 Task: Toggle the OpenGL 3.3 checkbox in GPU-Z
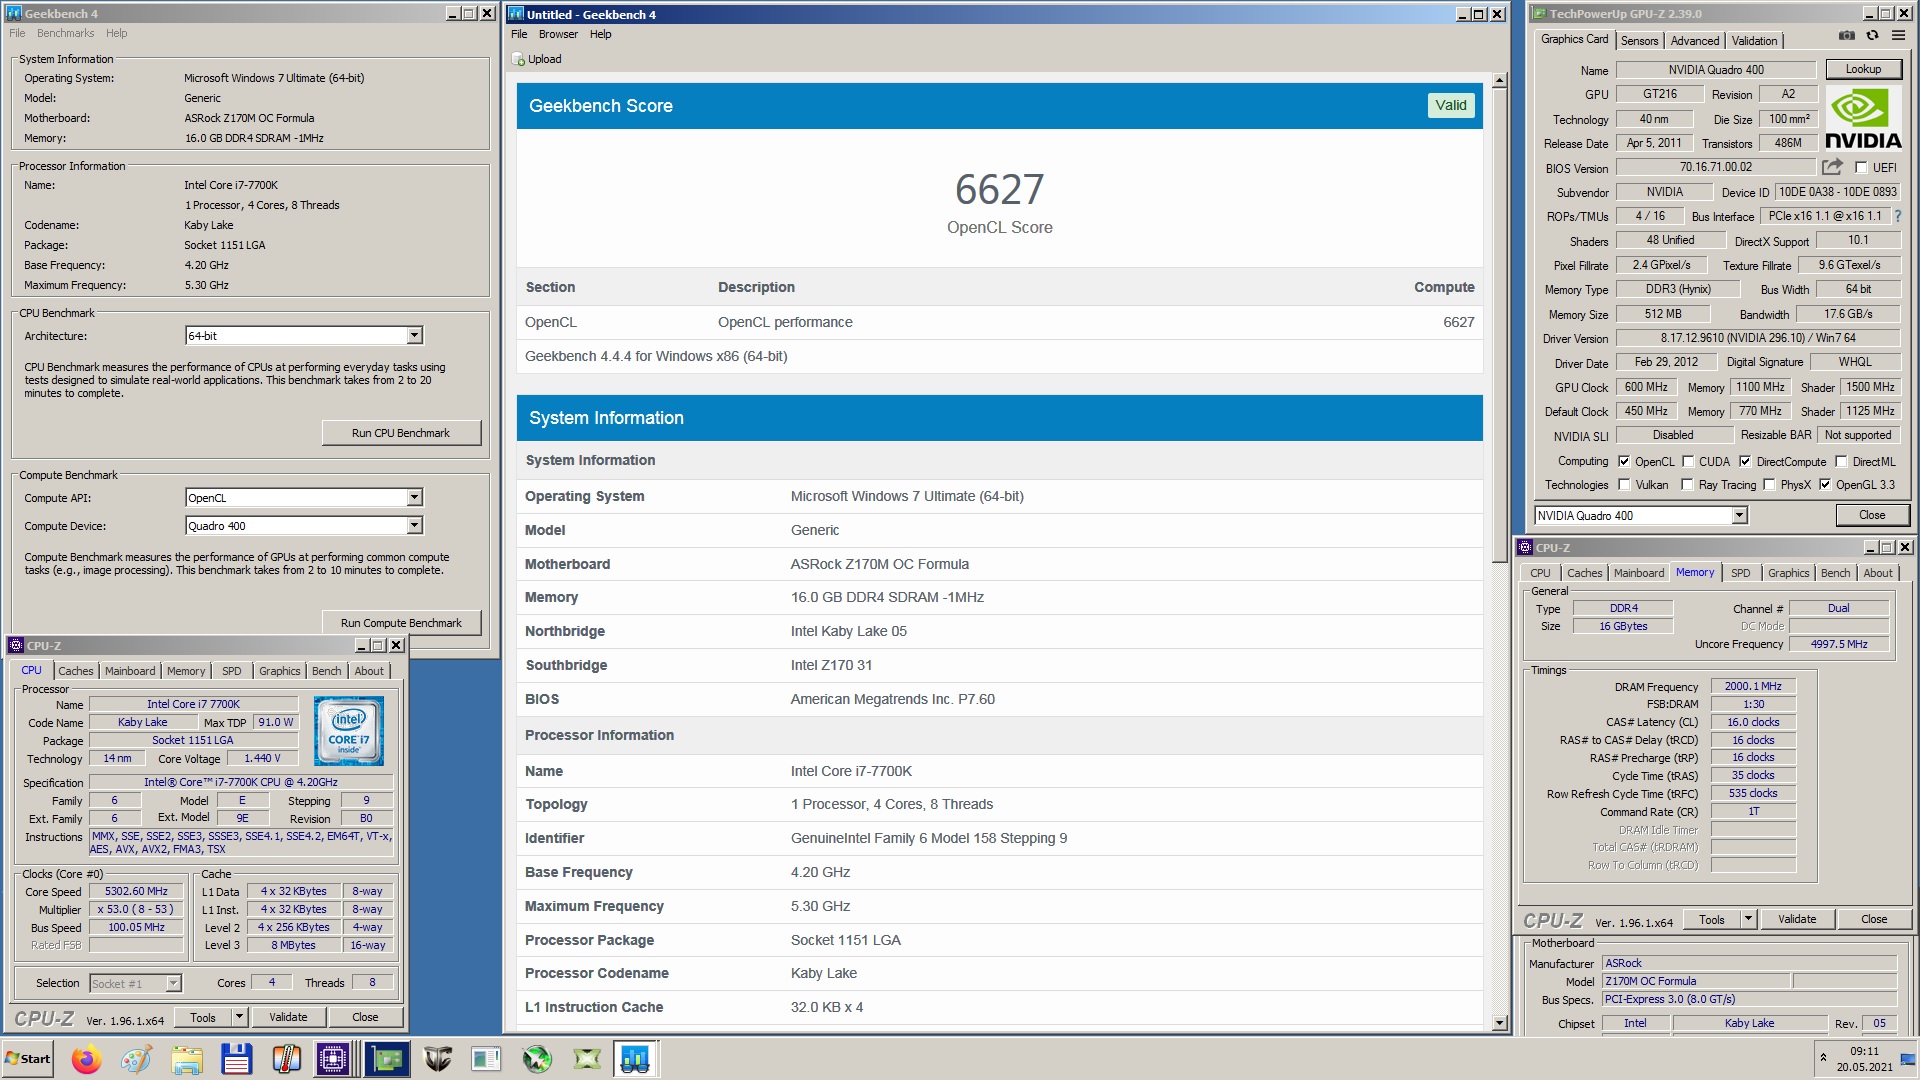click(1825, 485)
